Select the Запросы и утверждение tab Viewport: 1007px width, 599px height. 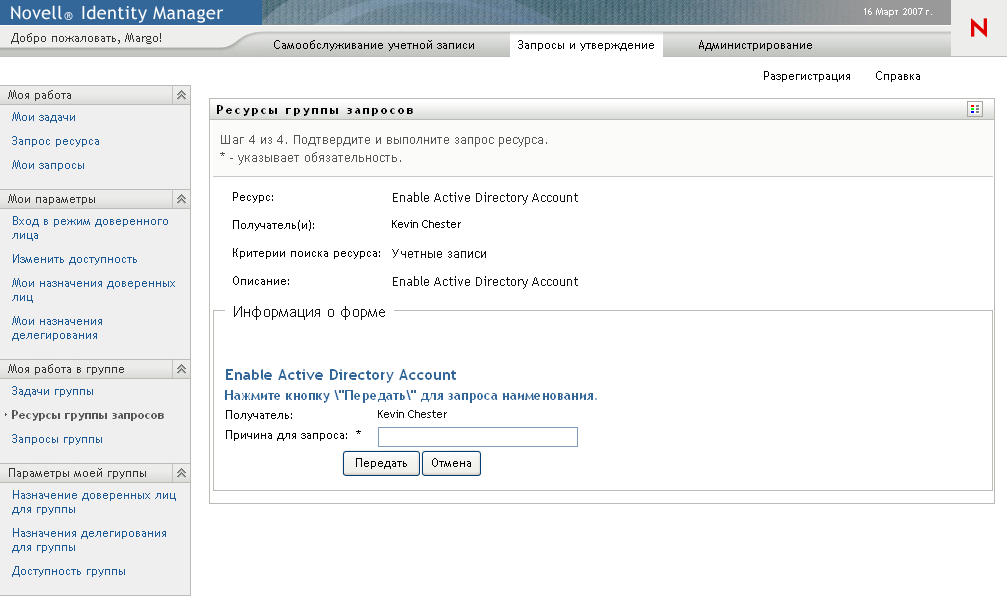[x=586, y=45]
